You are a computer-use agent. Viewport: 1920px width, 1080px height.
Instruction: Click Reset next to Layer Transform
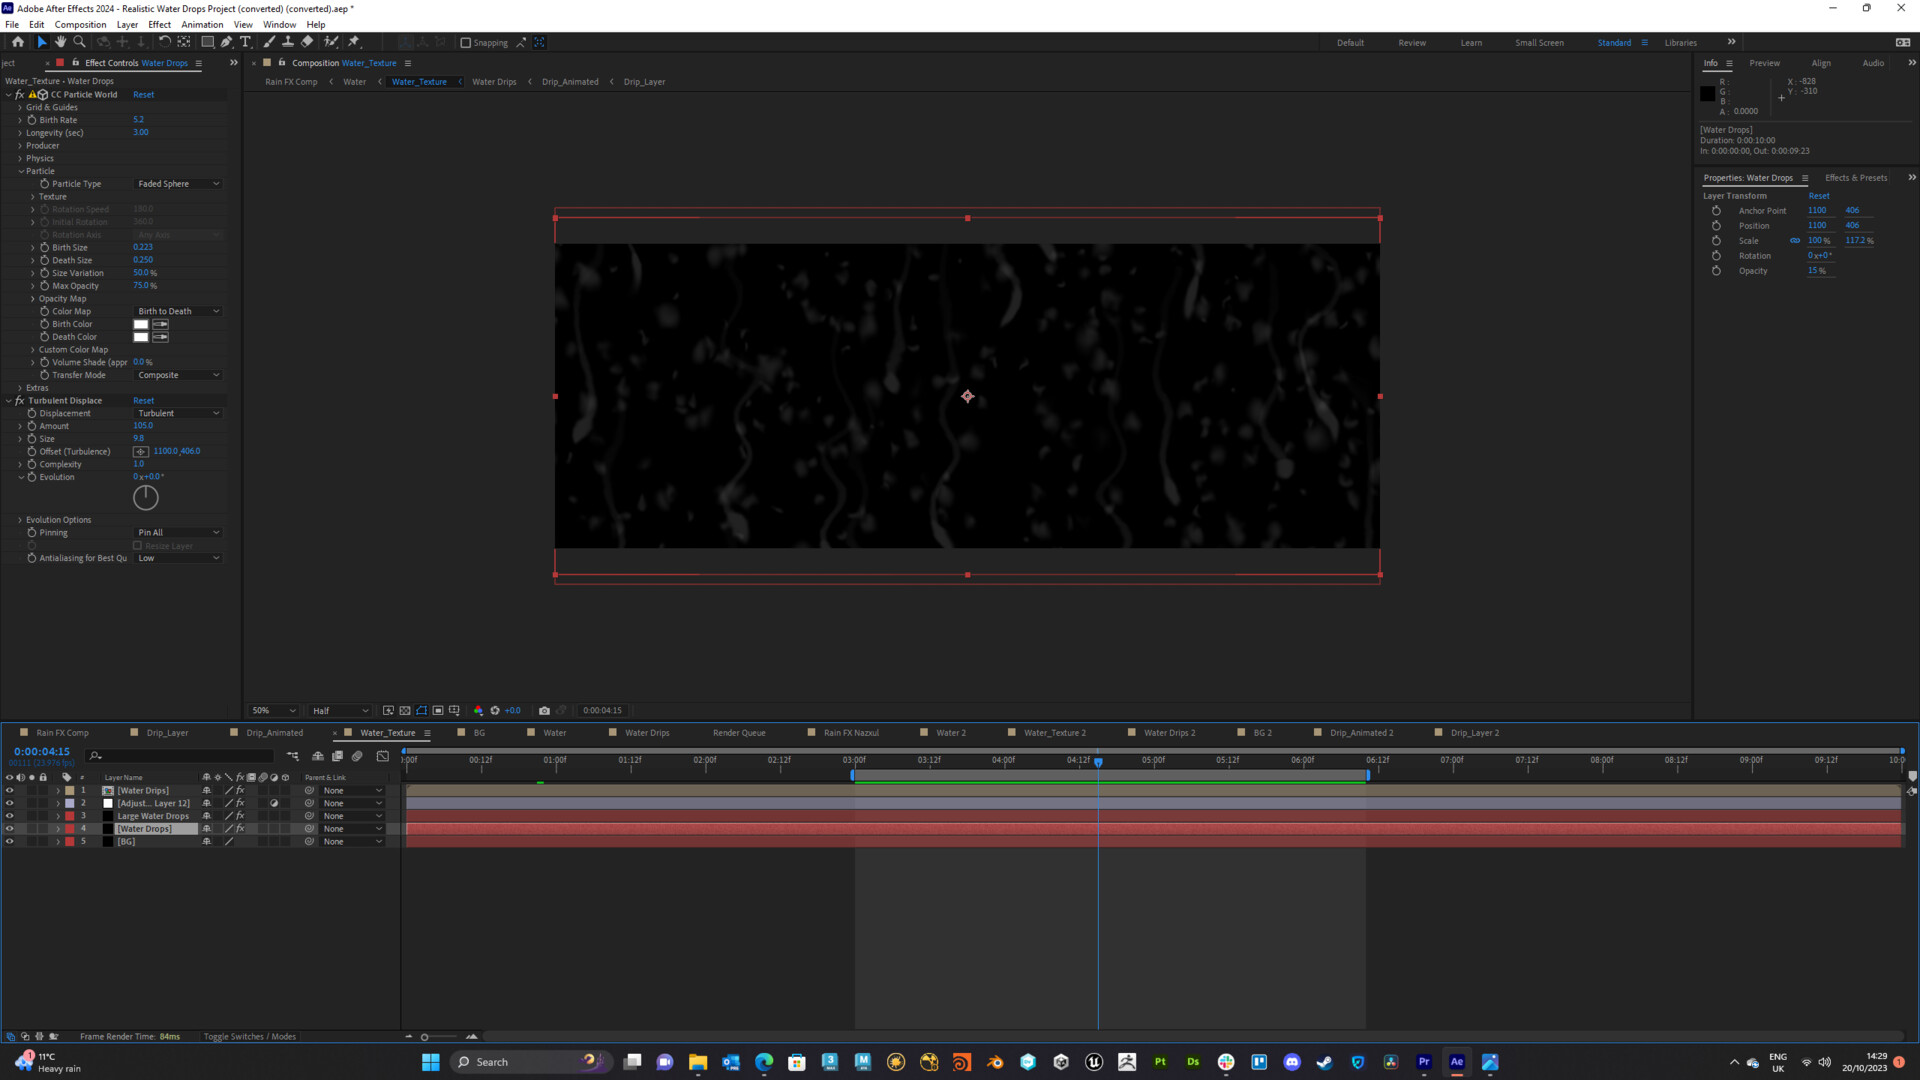[1819, 195]
